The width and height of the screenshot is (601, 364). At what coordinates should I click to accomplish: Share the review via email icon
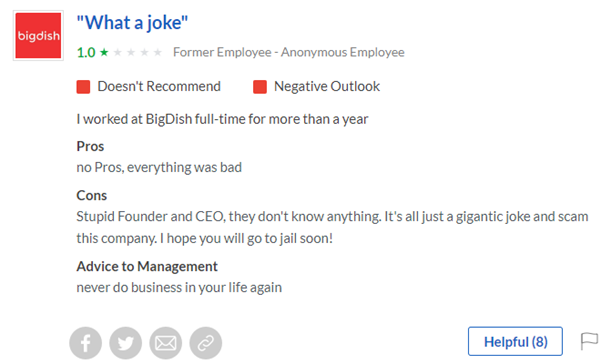pyautogui.click(x=166, y=343)
